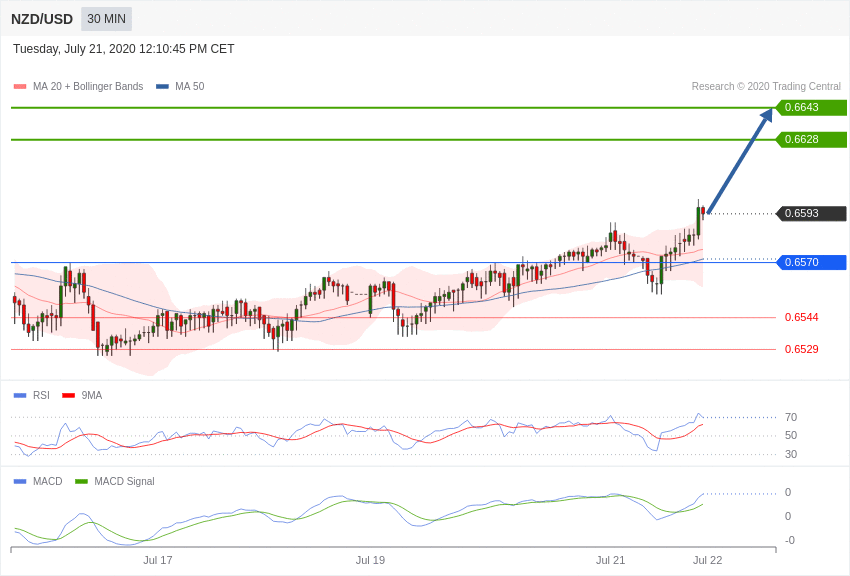Click the 0.6593 current price tag
This screenshot has height=576, width=850.
812,213
